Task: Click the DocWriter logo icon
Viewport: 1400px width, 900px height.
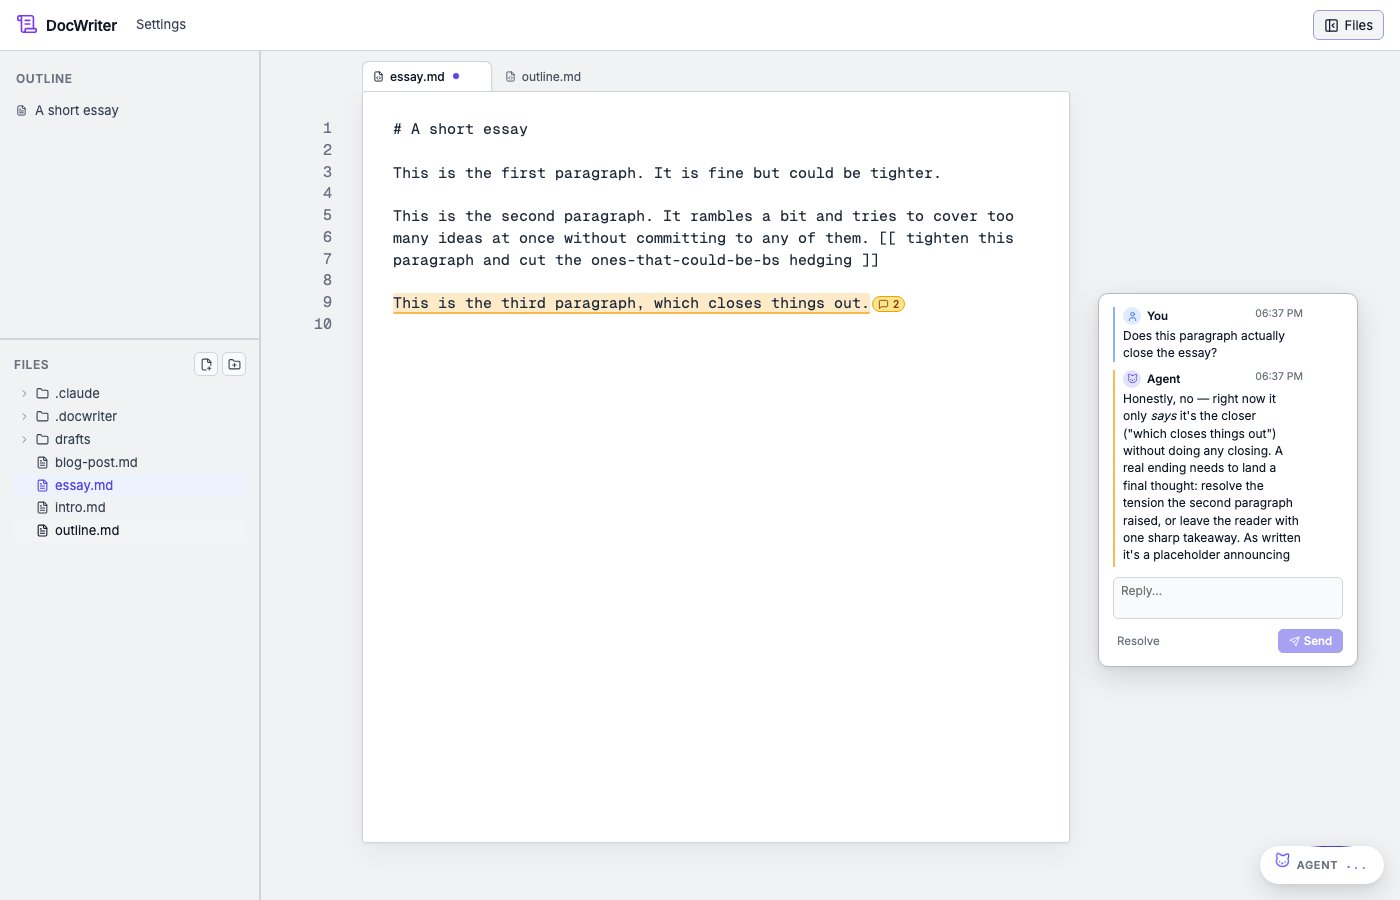Action: tap(27, 24)
